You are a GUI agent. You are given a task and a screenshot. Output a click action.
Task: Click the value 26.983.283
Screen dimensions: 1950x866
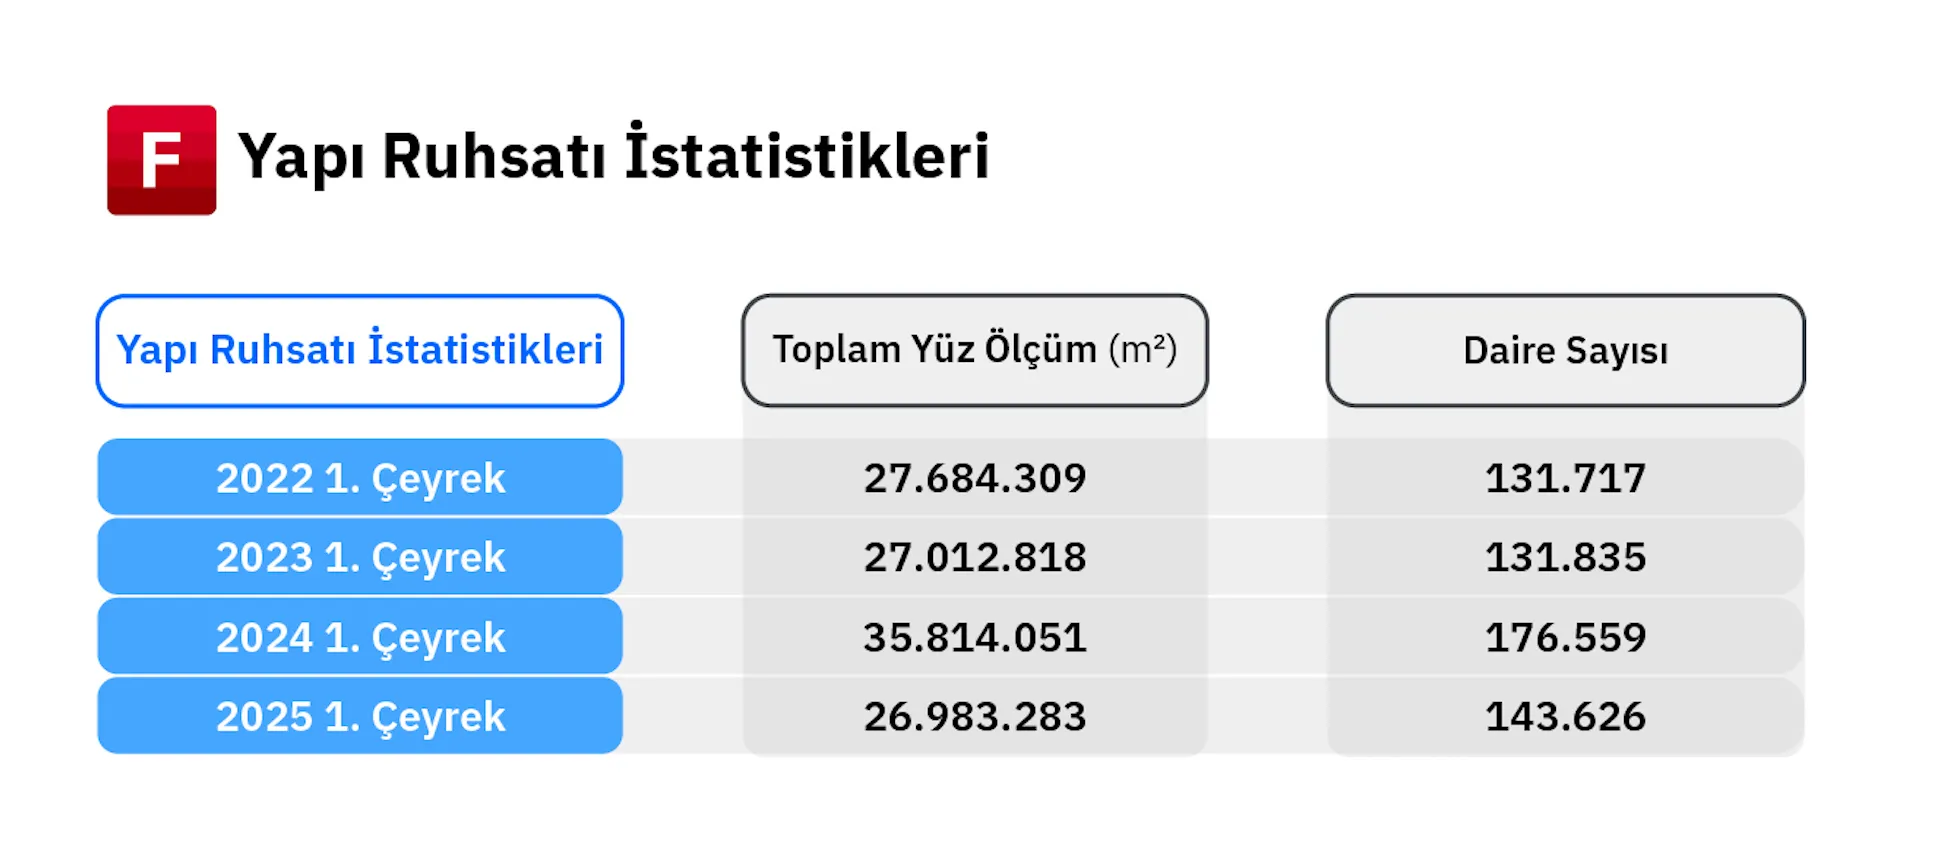click(975, 716)
